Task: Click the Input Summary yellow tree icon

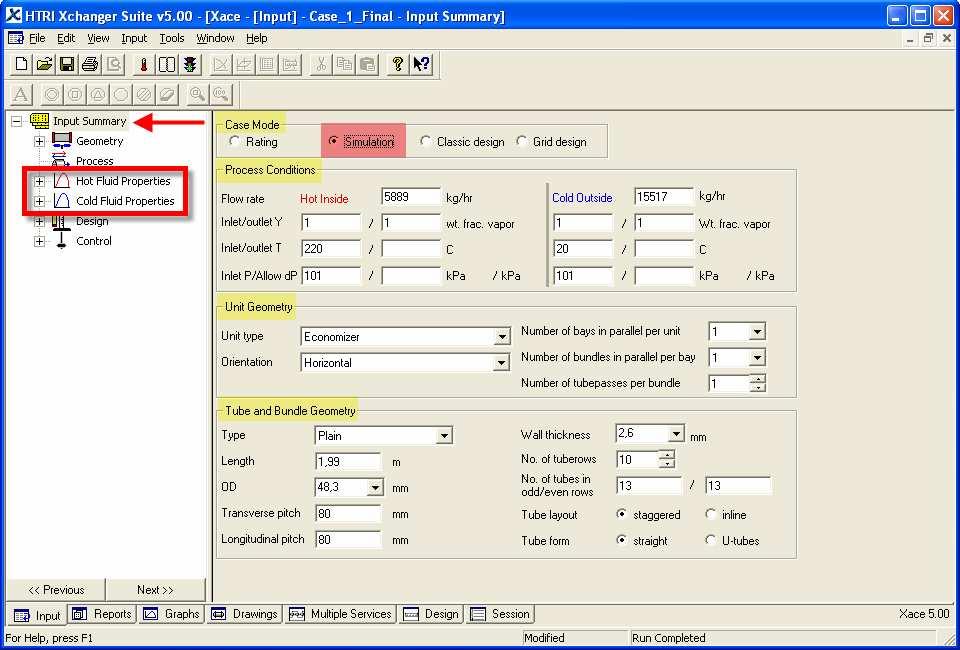Action: (x=39, y=121)
